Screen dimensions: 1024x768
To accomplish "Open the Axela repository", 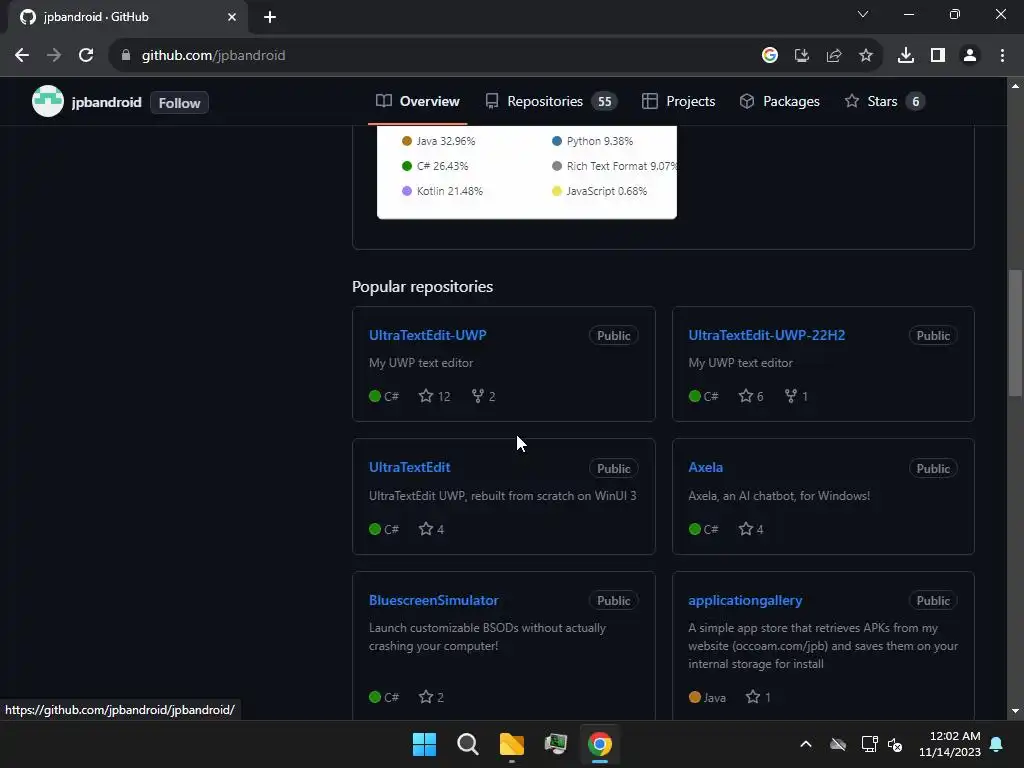I will tap(705, 467).
